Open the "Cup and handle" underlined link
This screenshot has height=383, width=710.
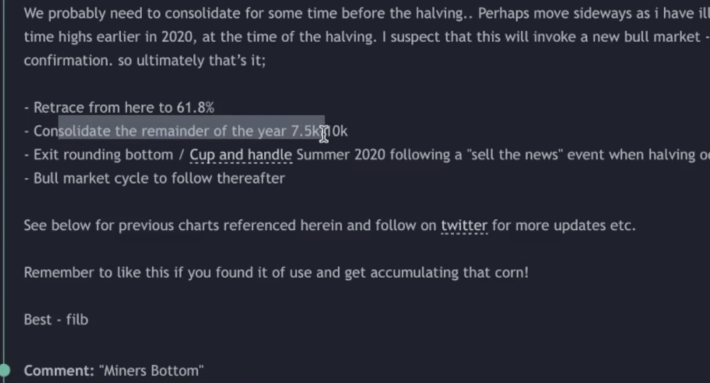241,155
